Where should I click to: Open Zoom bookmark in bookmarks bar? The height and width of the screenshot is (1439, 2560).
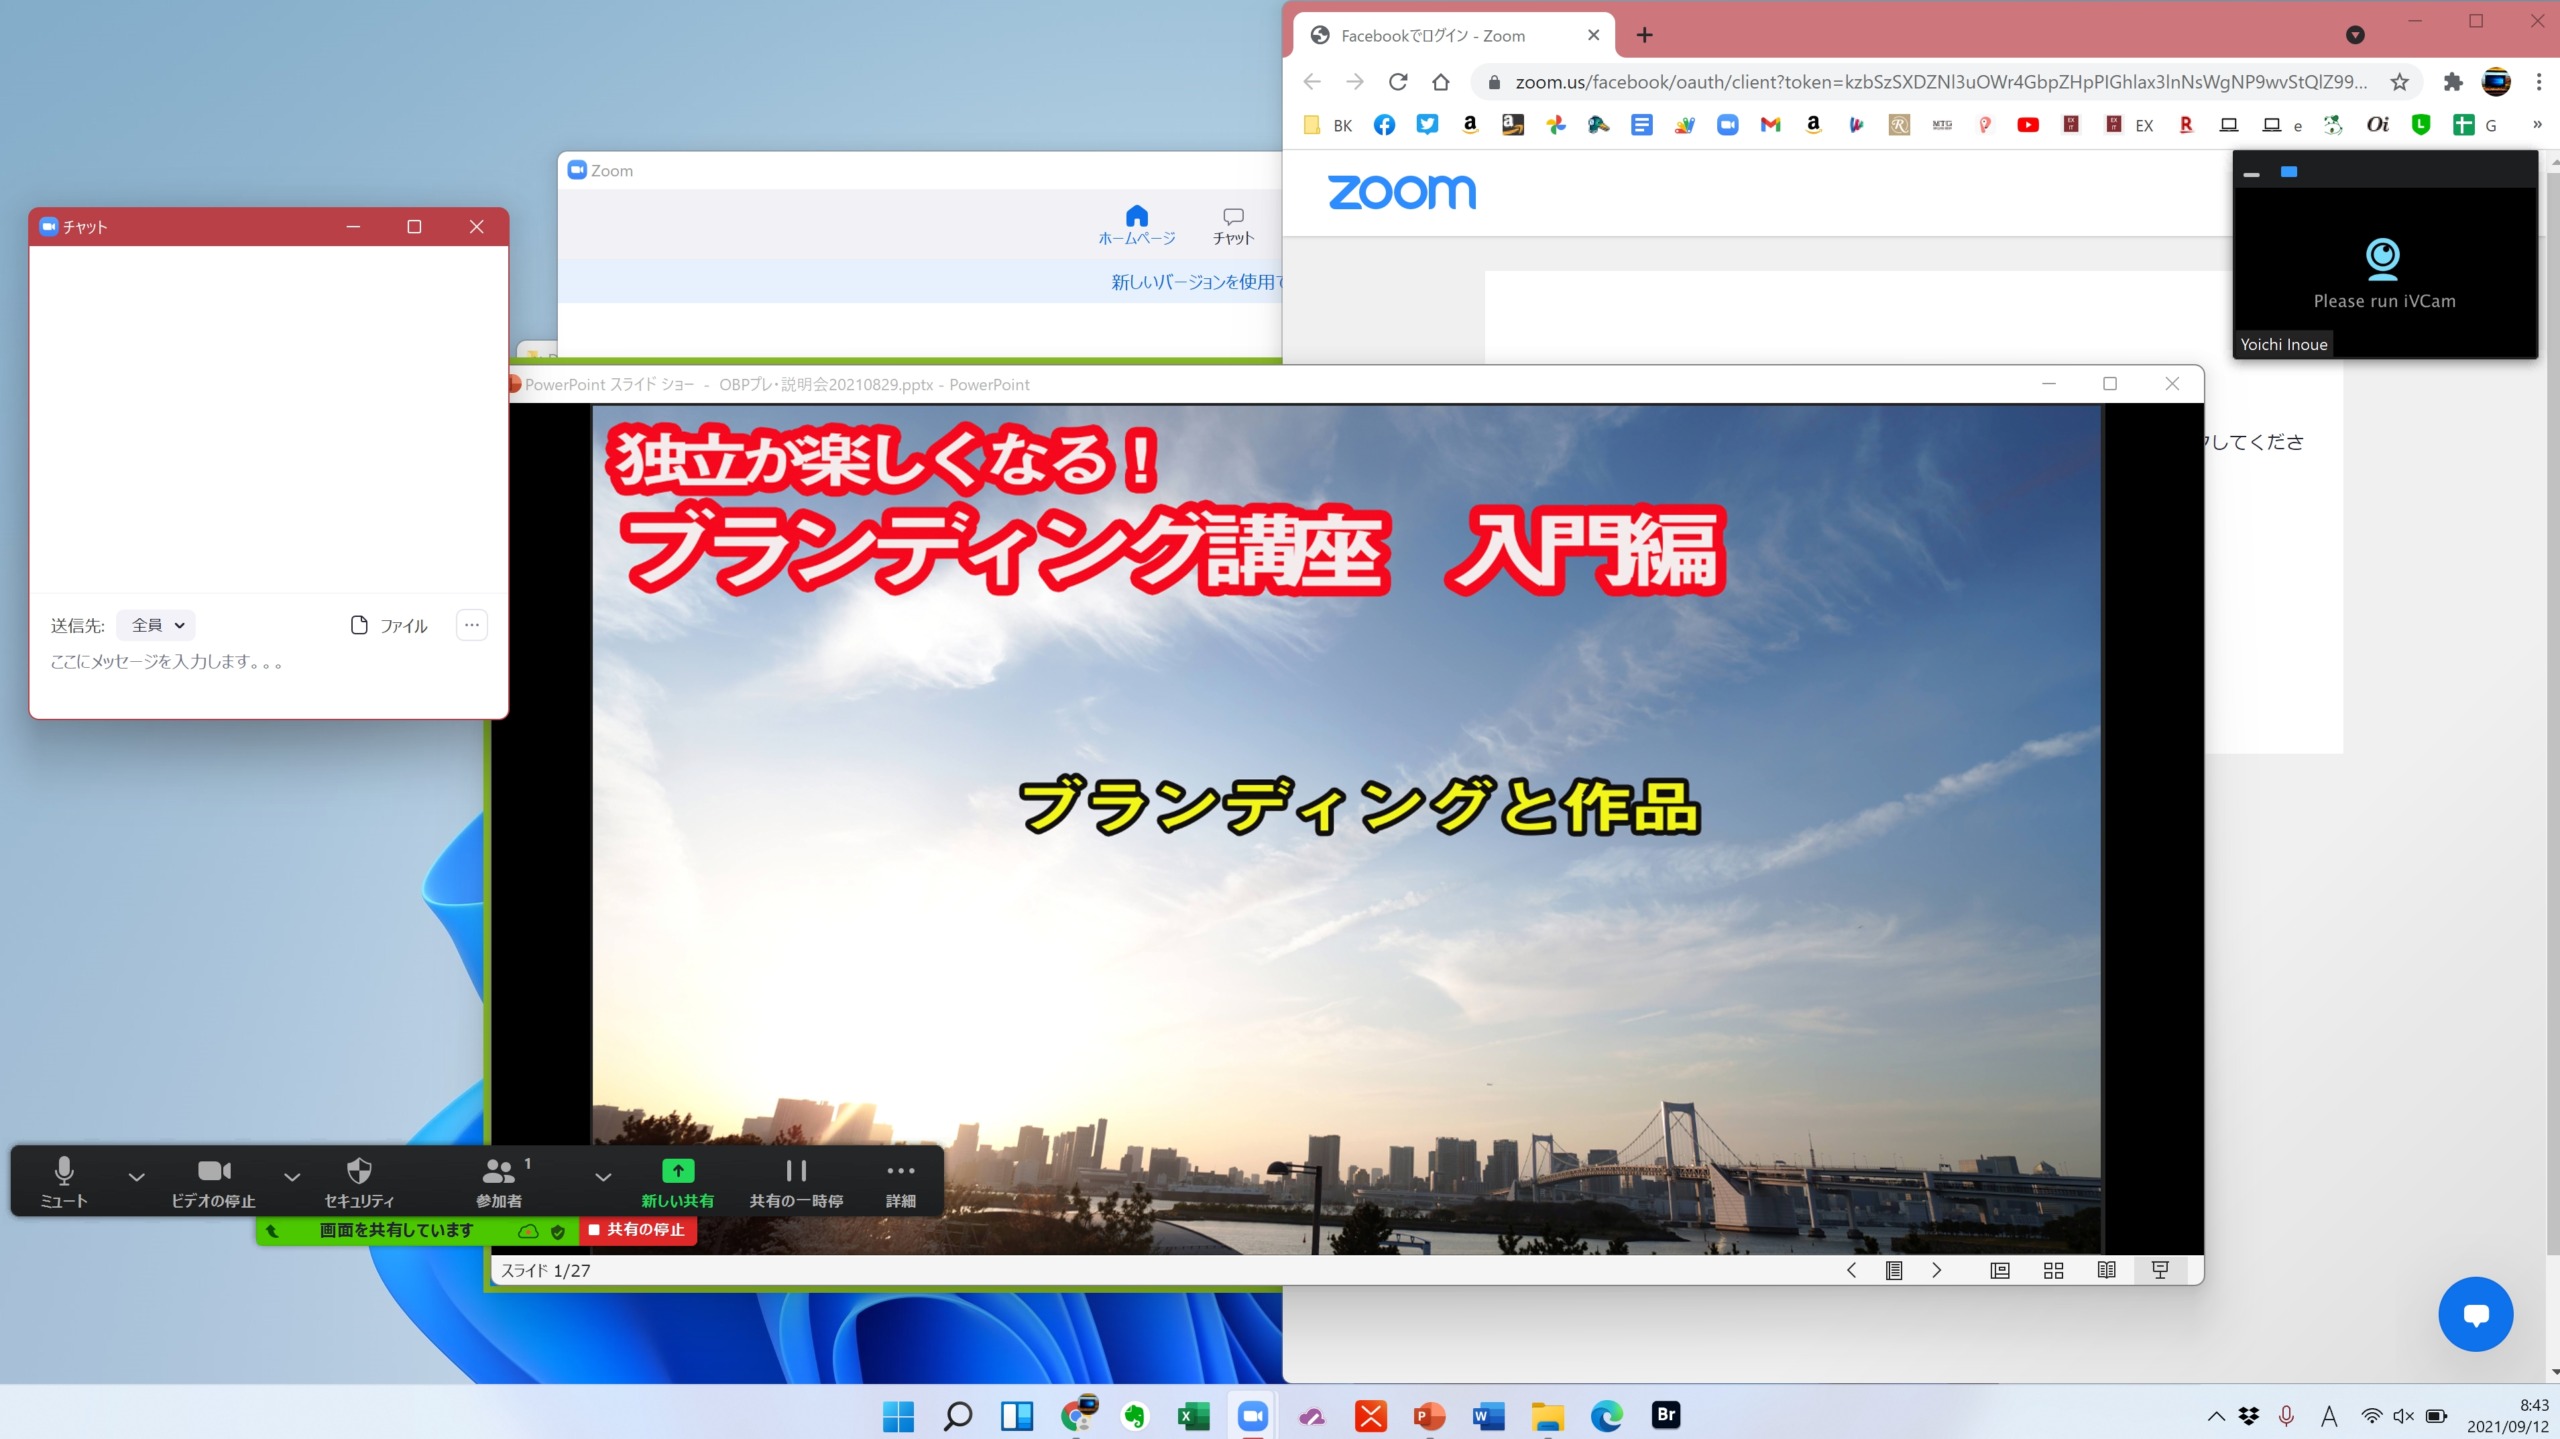click(1727, 125)
